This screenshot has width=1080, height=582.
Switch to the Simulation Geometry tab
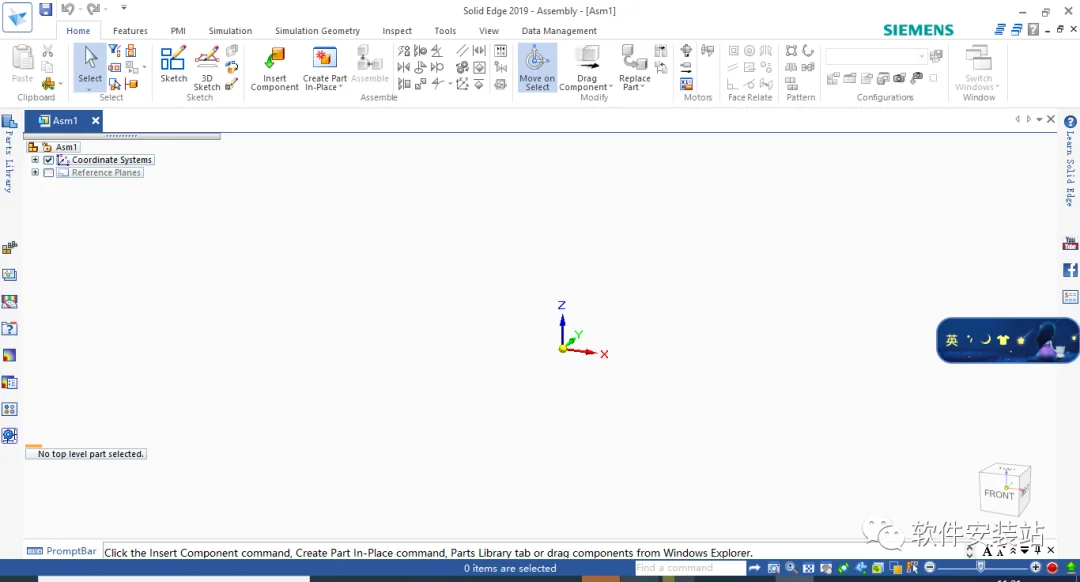coord(317,31)
